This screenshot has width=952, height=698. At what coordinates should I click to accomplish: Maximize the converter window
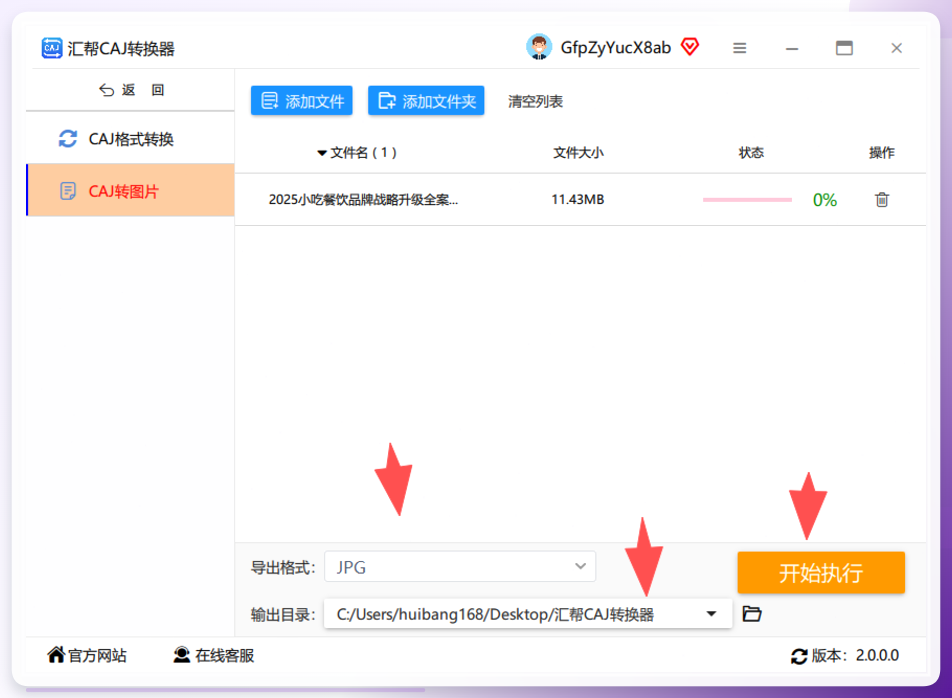click(844, 48)
